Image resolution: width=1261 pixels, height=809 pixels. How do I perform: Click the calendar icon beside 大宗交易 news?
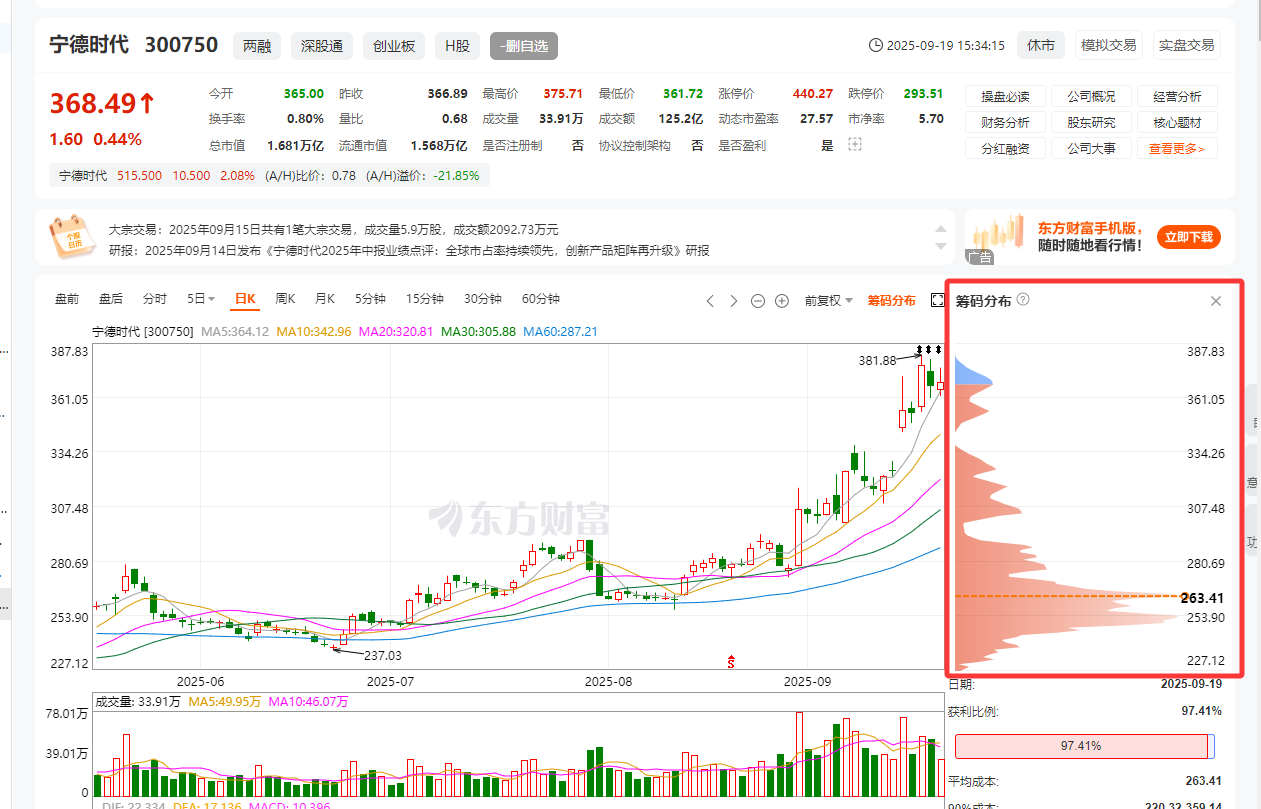click(x=72, y=236)
